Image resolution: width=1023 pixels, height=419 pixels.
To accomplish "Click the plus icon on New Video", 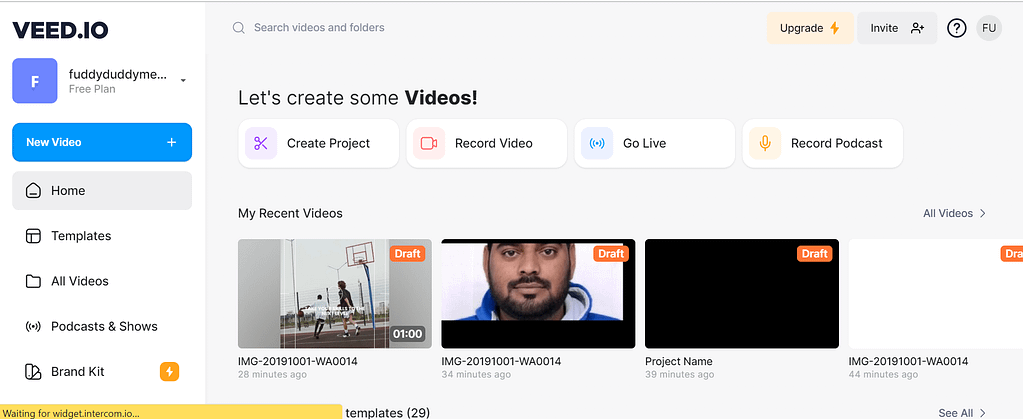I will [x=172, y=142].
